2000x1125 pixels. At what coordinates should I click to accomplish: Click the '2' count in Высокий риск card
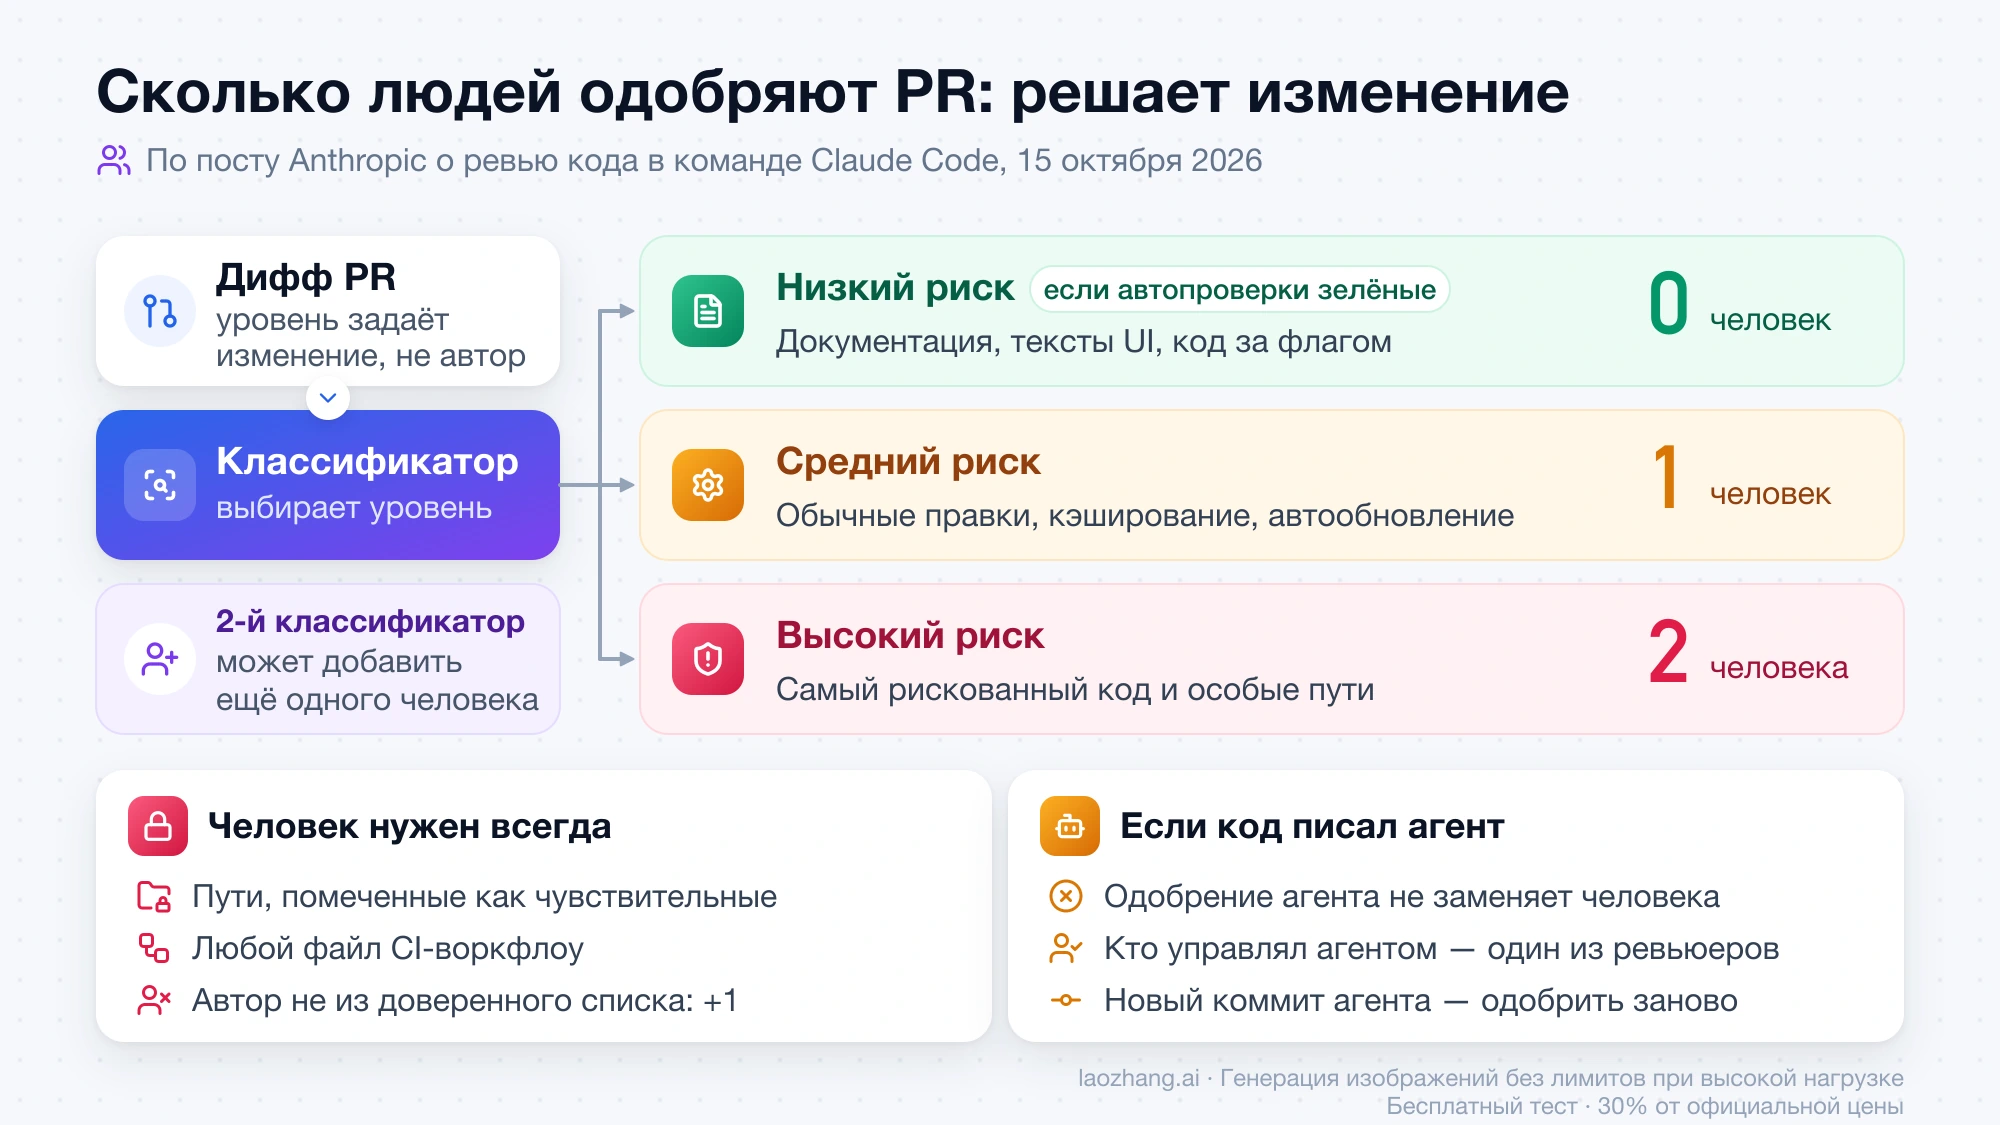[x=1668, y=651]
